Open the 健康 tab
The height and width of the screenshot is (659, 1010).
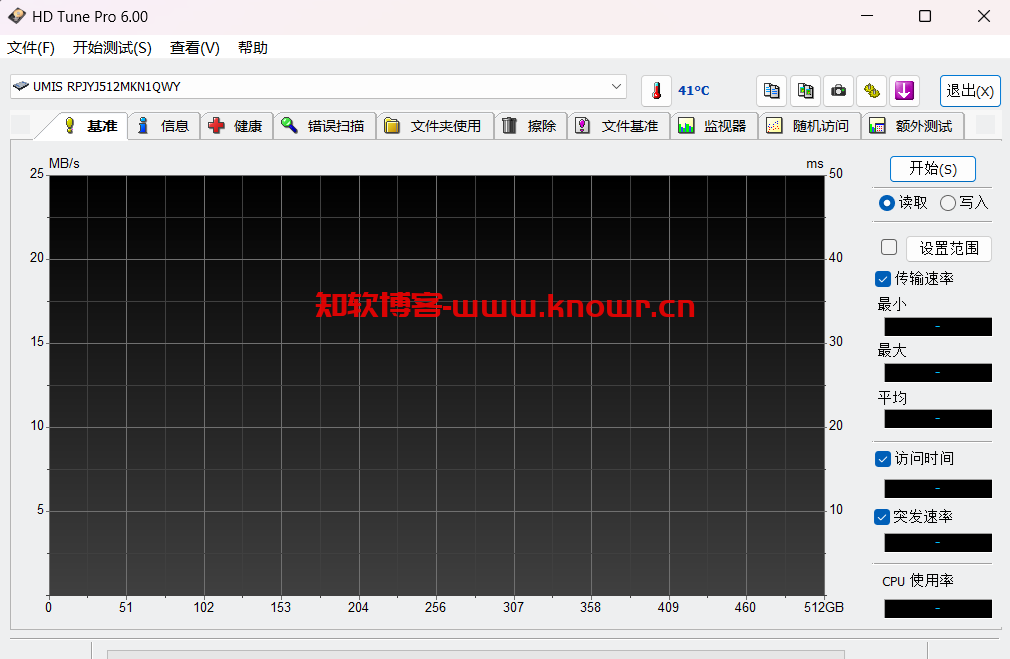[236, 126]
